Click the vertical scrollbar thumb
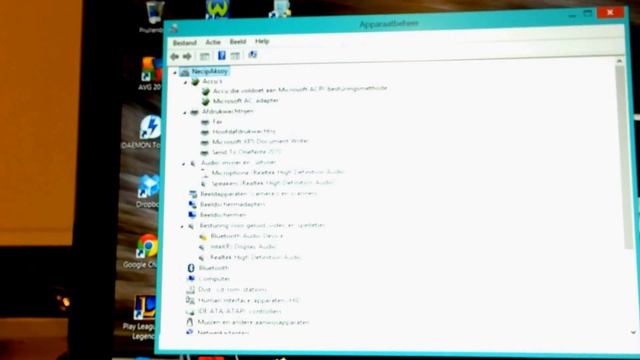640x360 pixels. coord(624,157)
